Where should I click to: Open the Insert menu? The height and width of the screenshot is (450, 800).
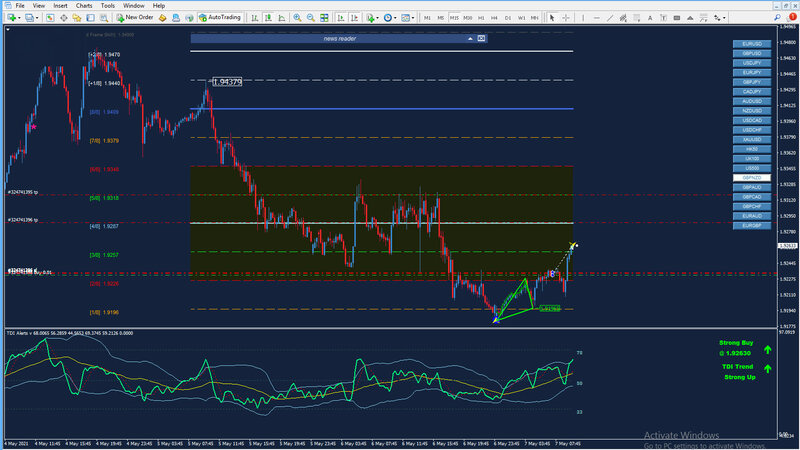click(x=60, y=6)
